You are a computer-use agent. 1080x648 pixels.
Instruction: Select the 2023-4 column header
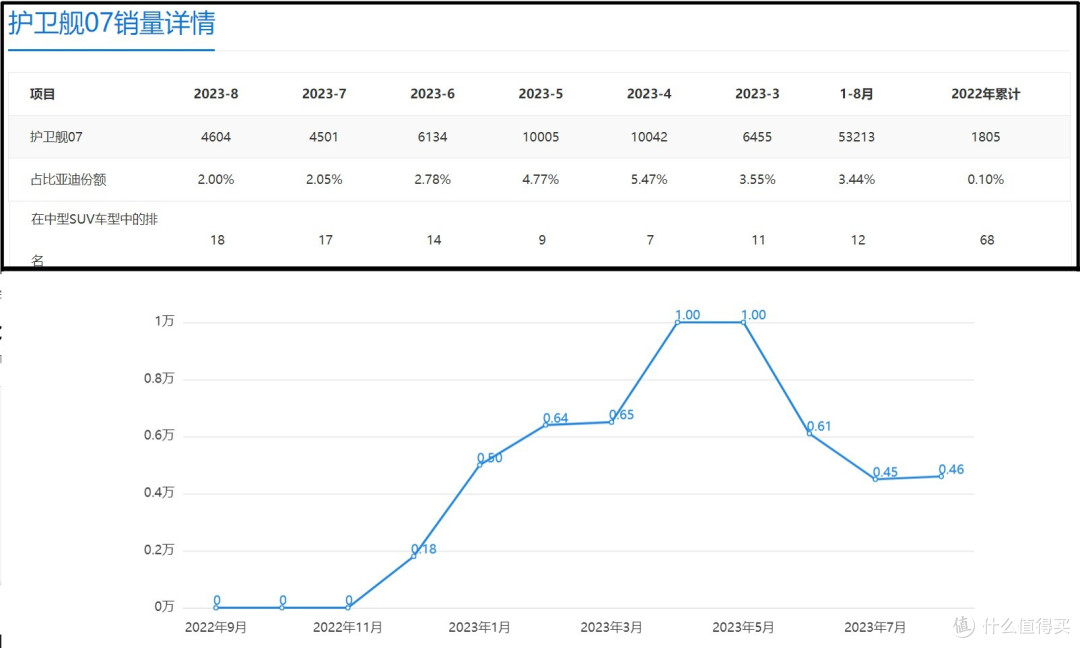(x=649, y=94)
